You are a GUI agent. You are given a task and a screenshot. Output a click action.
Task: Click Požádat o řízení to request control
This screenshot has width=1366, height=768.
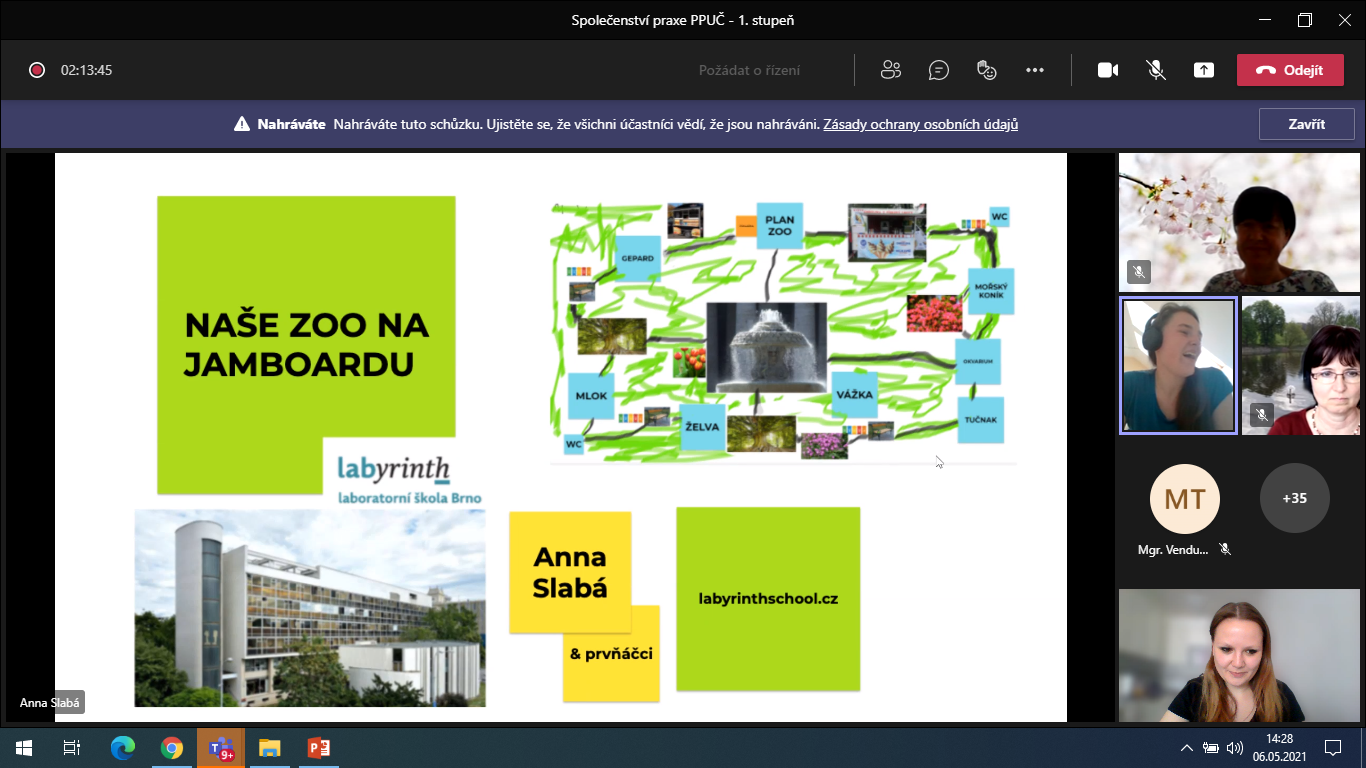pos(749,70)
